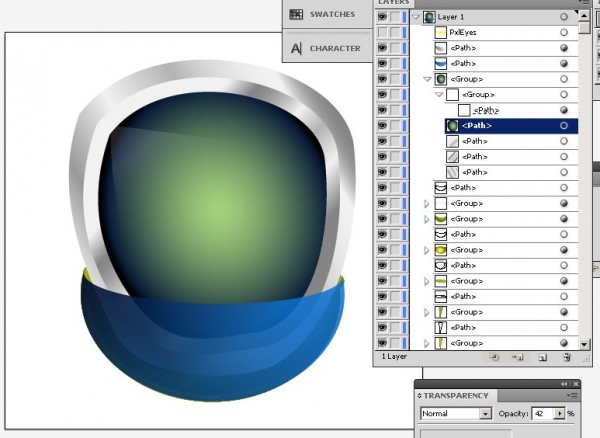The height and width of the screenshot is (438, 600).
Task: Toggle the lock box on Layer 1 row
Action: (x=395, y=17)
